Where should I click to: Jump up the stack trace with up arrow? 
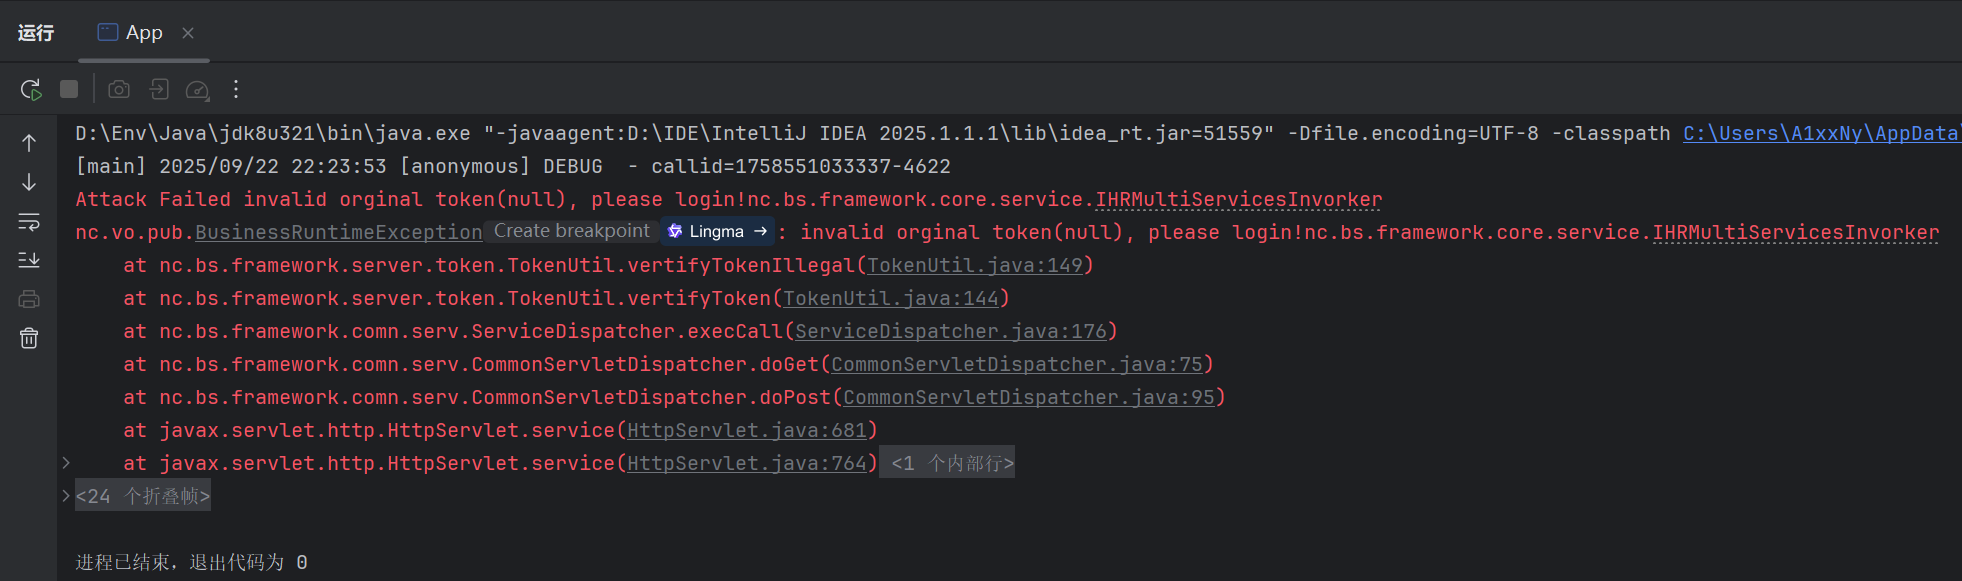[29, 143]
